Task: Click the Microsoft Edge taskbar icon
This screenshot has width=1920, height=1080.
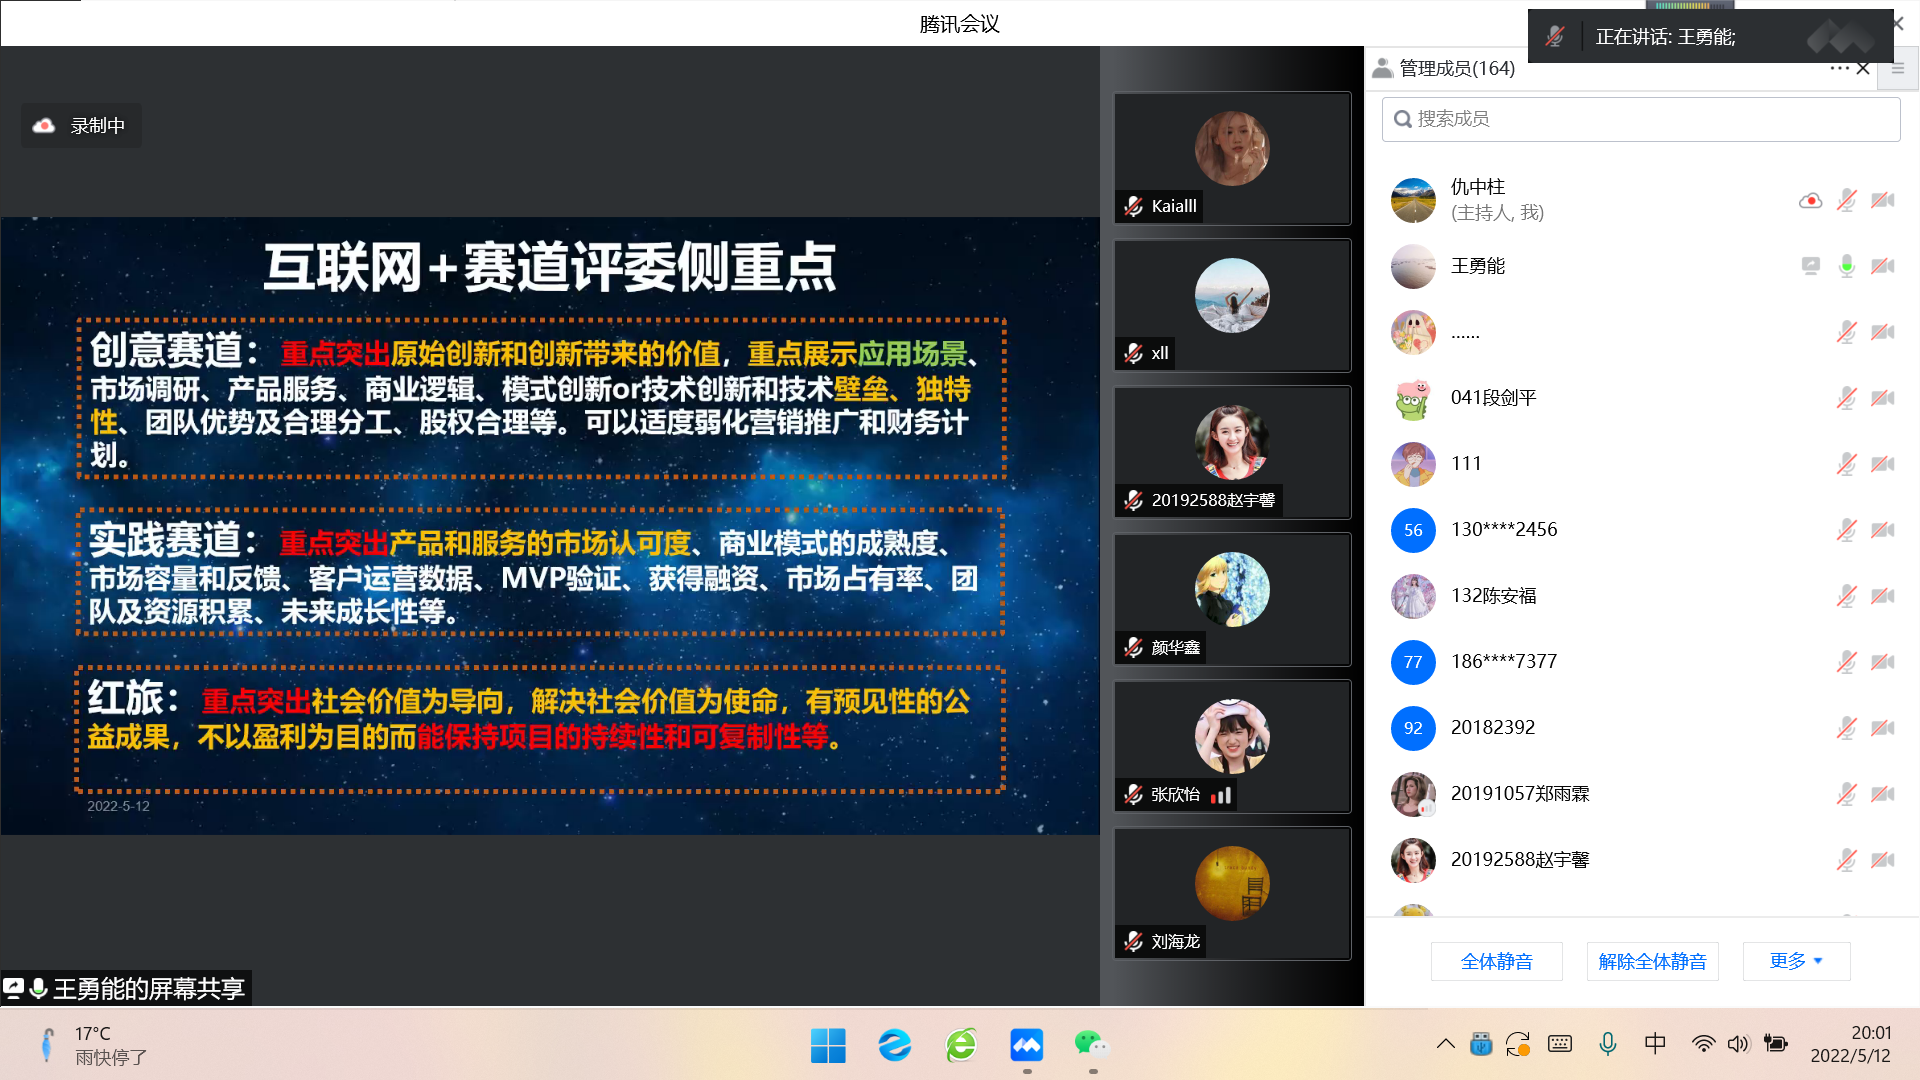Action: pyautogui.click(x=895, y=1045)
